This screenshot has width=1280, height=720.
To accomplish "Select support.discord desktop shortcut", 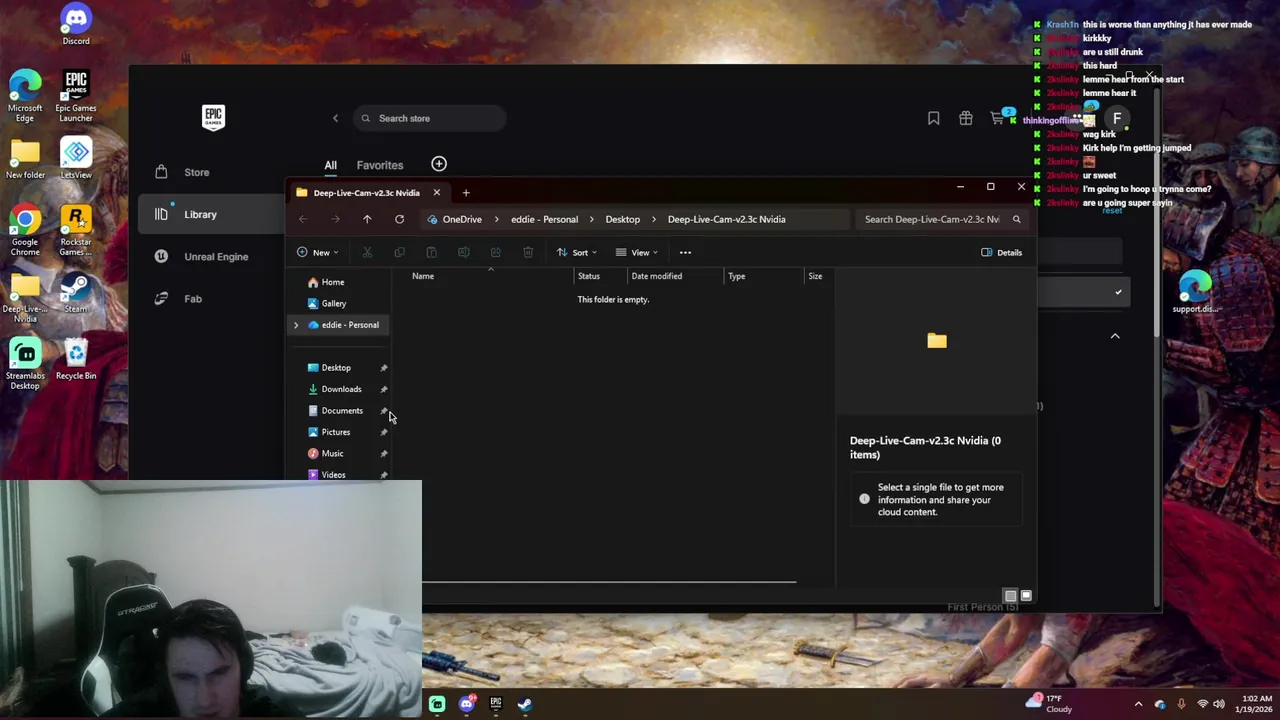I will (1195, 293).
